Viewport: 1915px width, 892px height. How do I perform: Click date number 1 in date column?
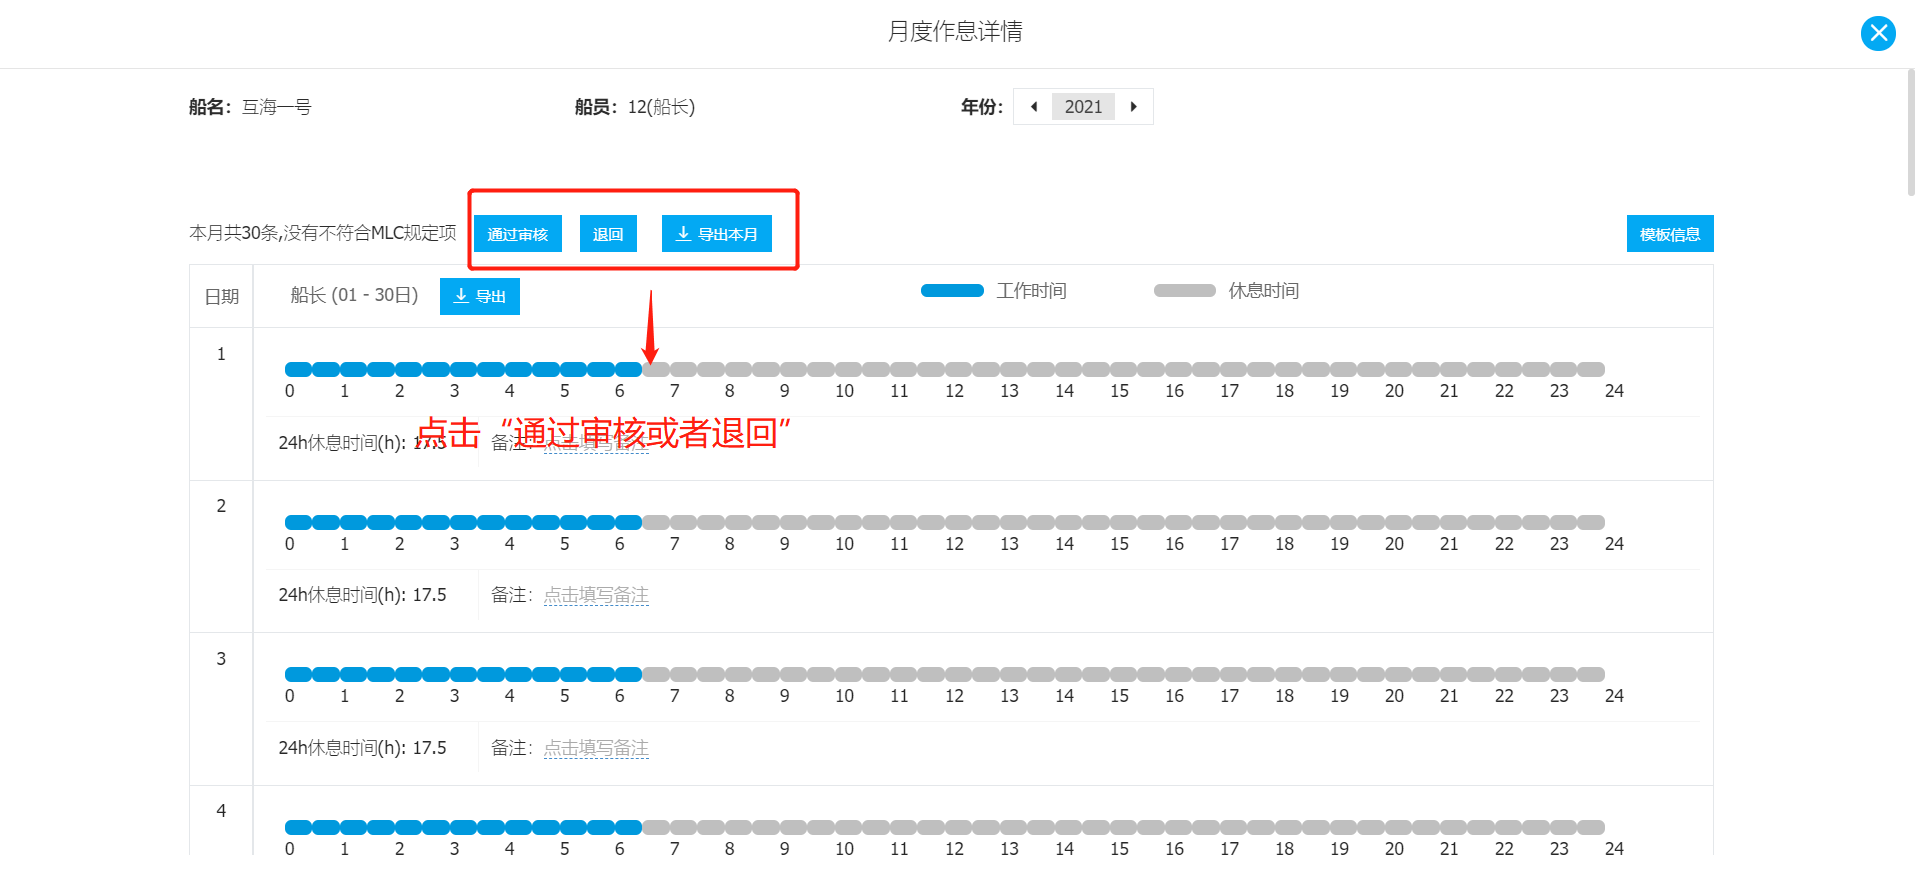pos(221,354)
